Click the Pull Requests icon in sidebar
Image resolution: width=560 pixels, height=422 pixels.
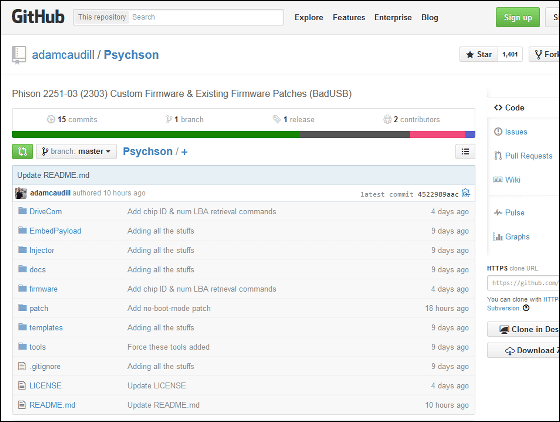(498, 156)
